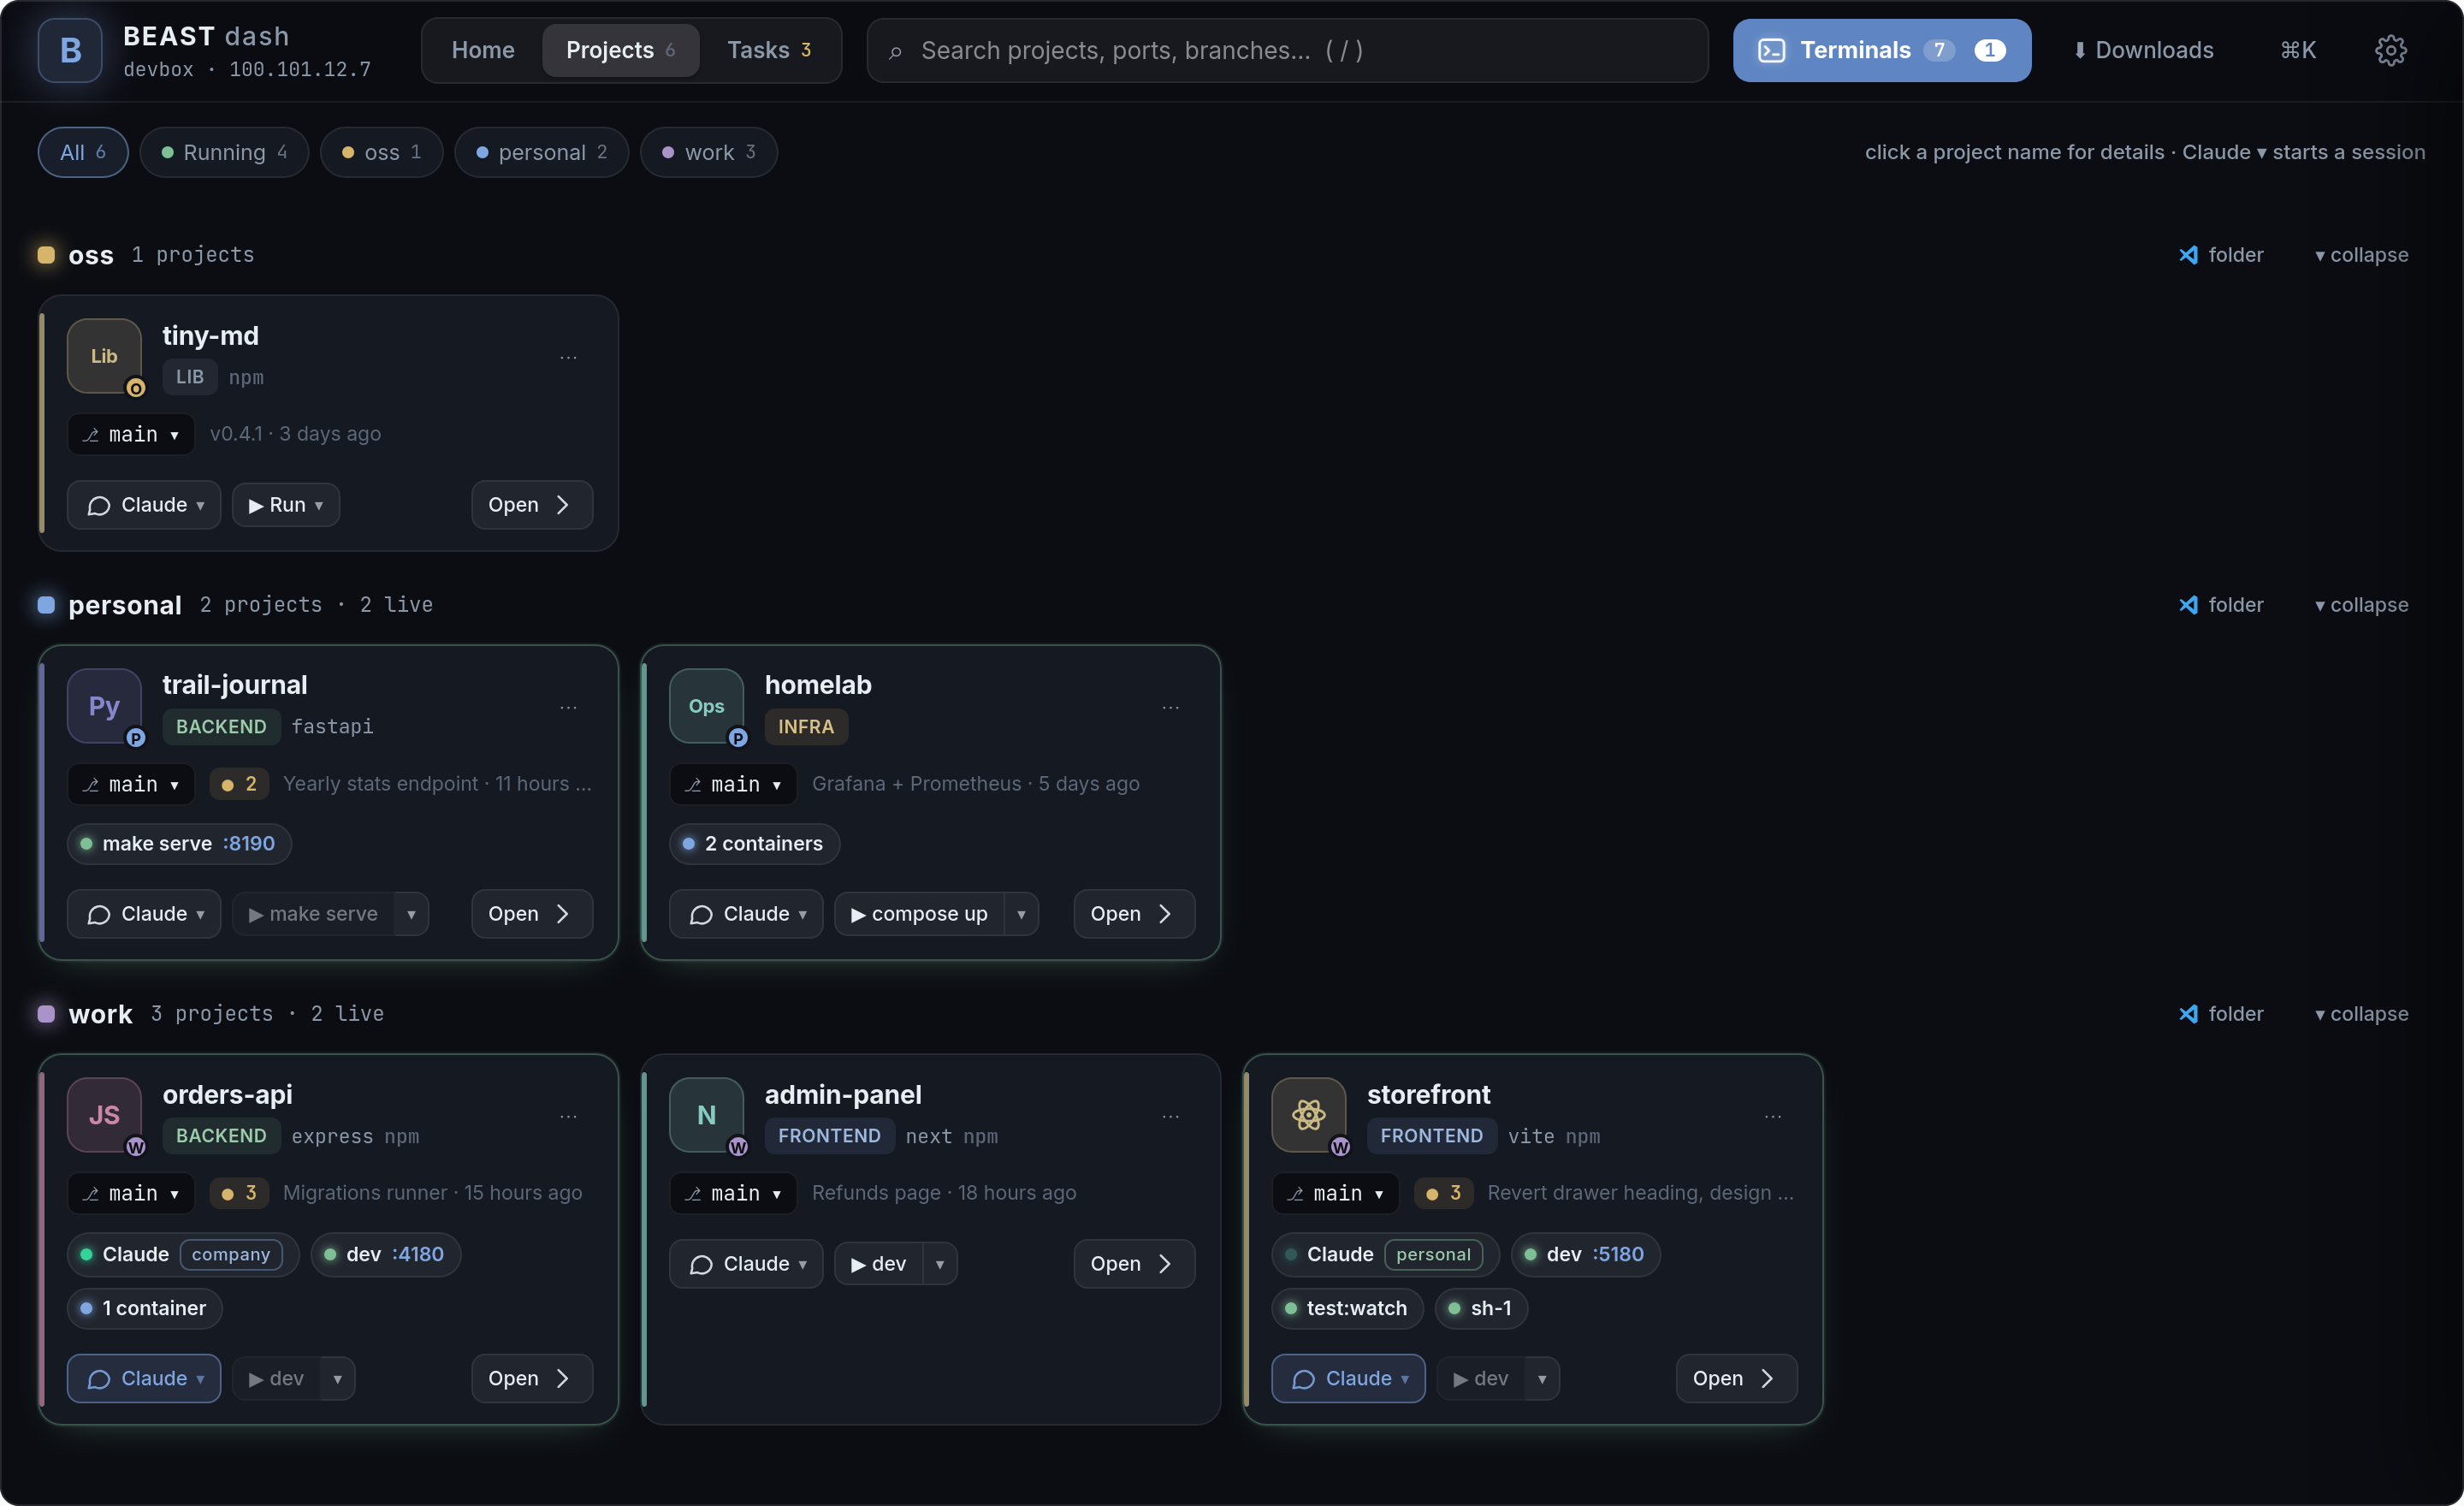Expand the homelab compose up arrow

[1021, 914]
